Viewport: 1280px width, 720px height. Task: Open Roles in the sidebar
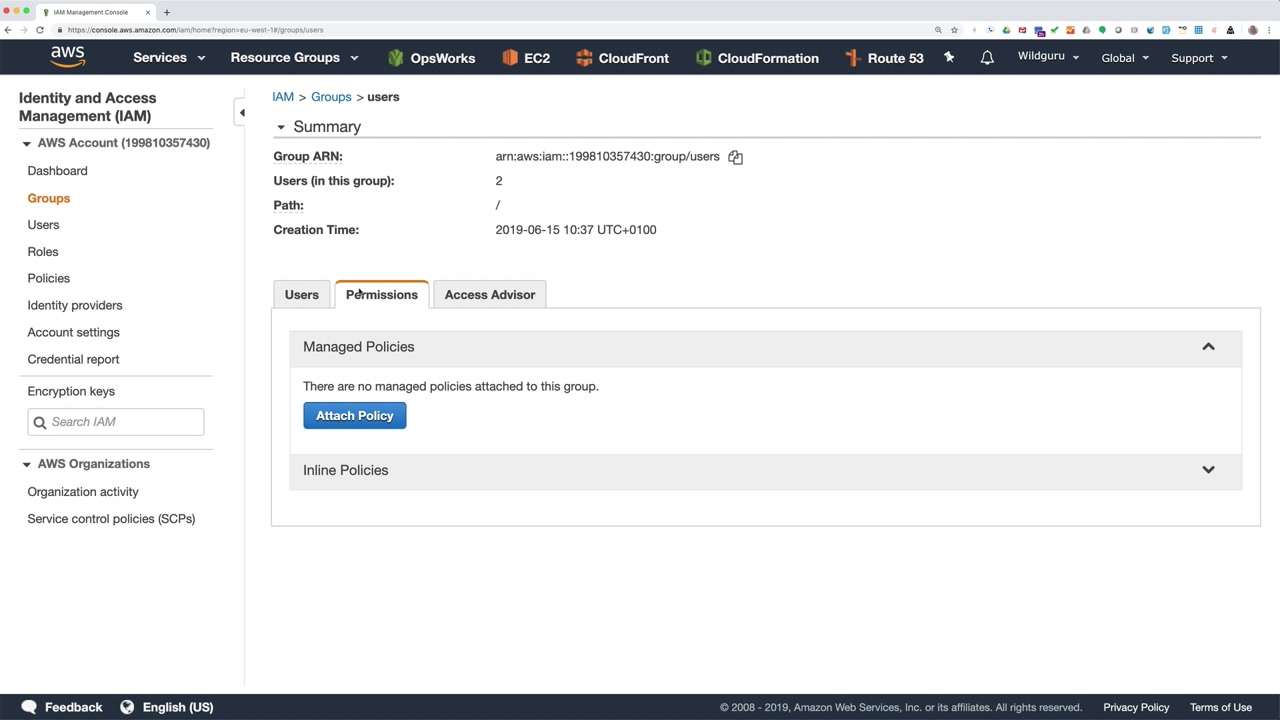[43, 252]
